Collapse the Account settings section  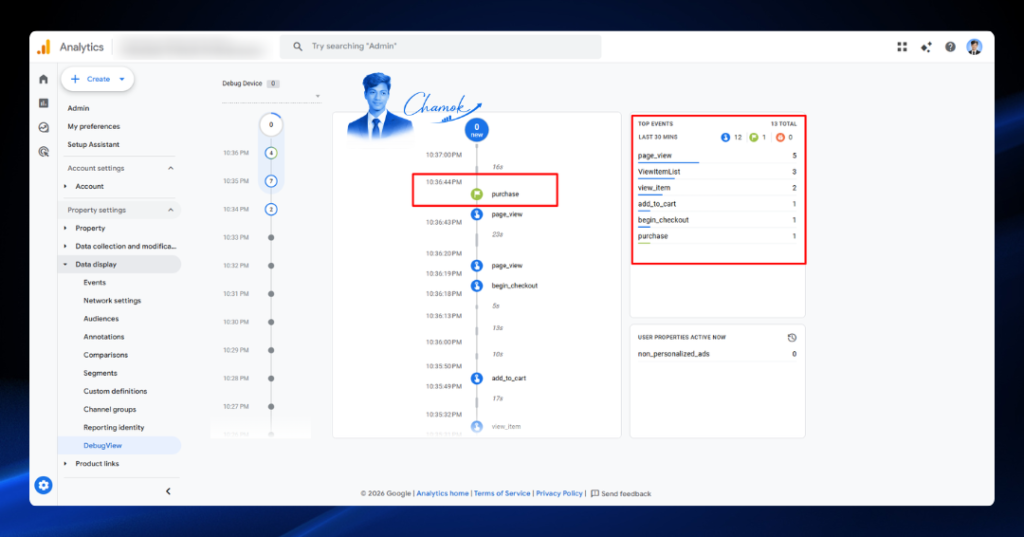tap(170, 169)
